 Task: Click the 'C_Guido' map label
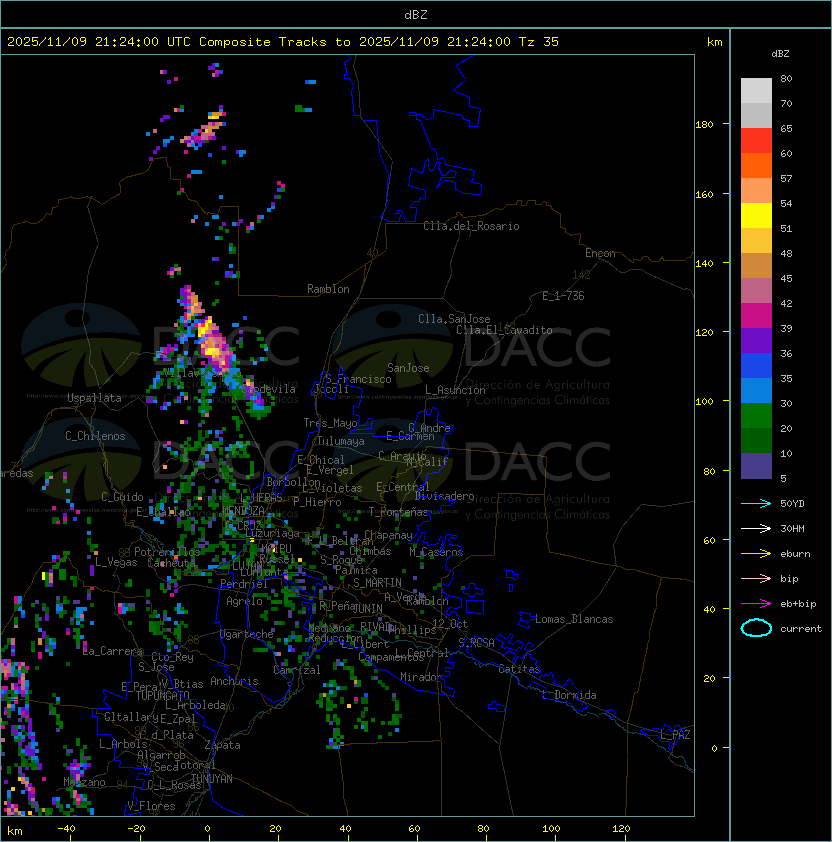[122, 497]
